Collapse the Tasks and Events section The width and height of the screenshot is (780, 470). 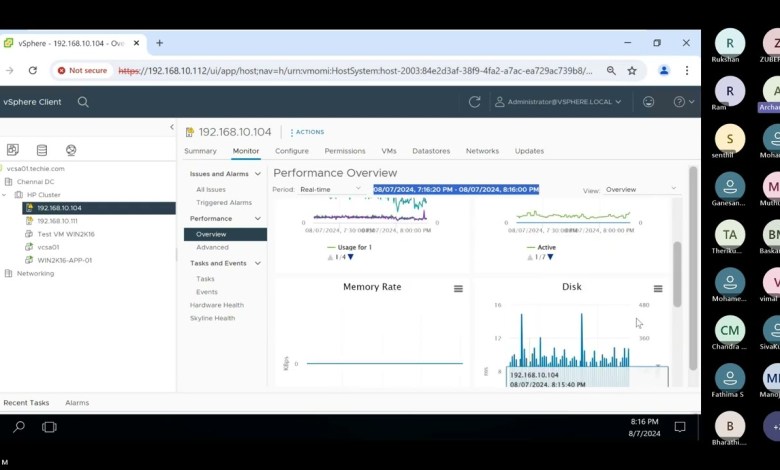click(258, 264)
